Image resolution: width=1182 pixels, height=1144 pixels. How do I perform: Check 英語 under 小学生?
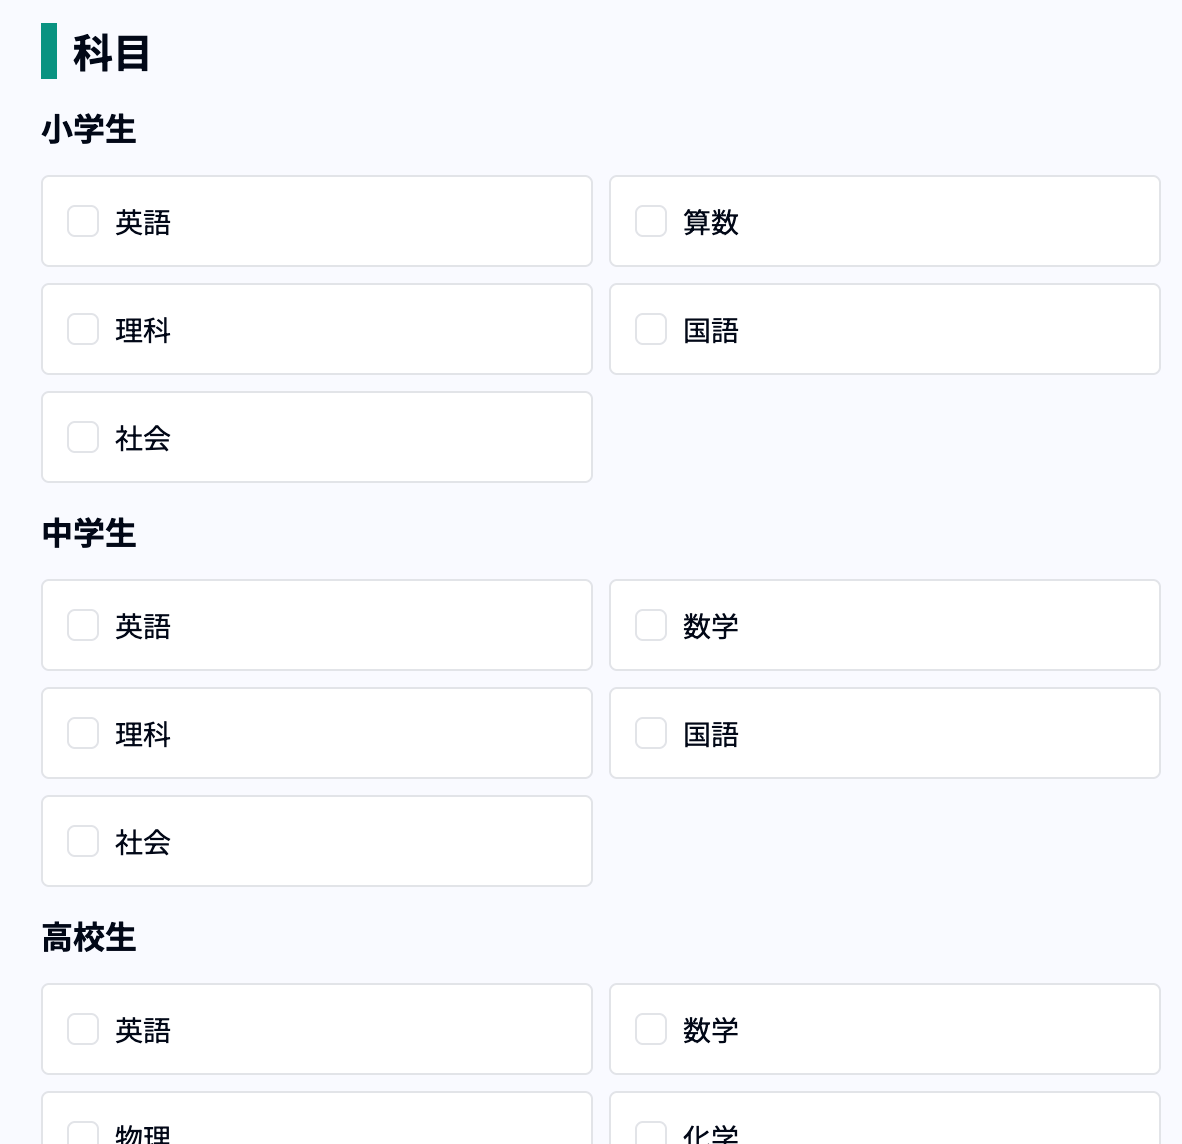pos(83,221)
